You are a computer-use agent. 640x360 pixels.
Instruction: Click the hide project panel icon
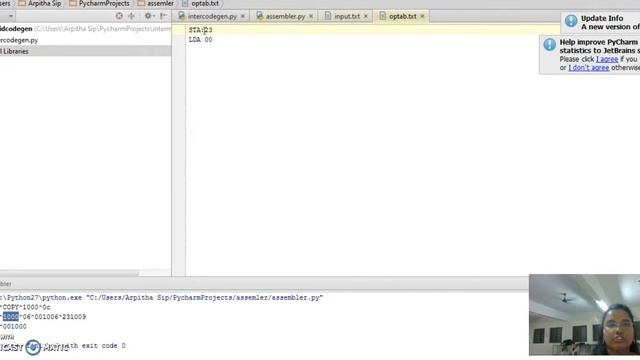click(164, 16)
